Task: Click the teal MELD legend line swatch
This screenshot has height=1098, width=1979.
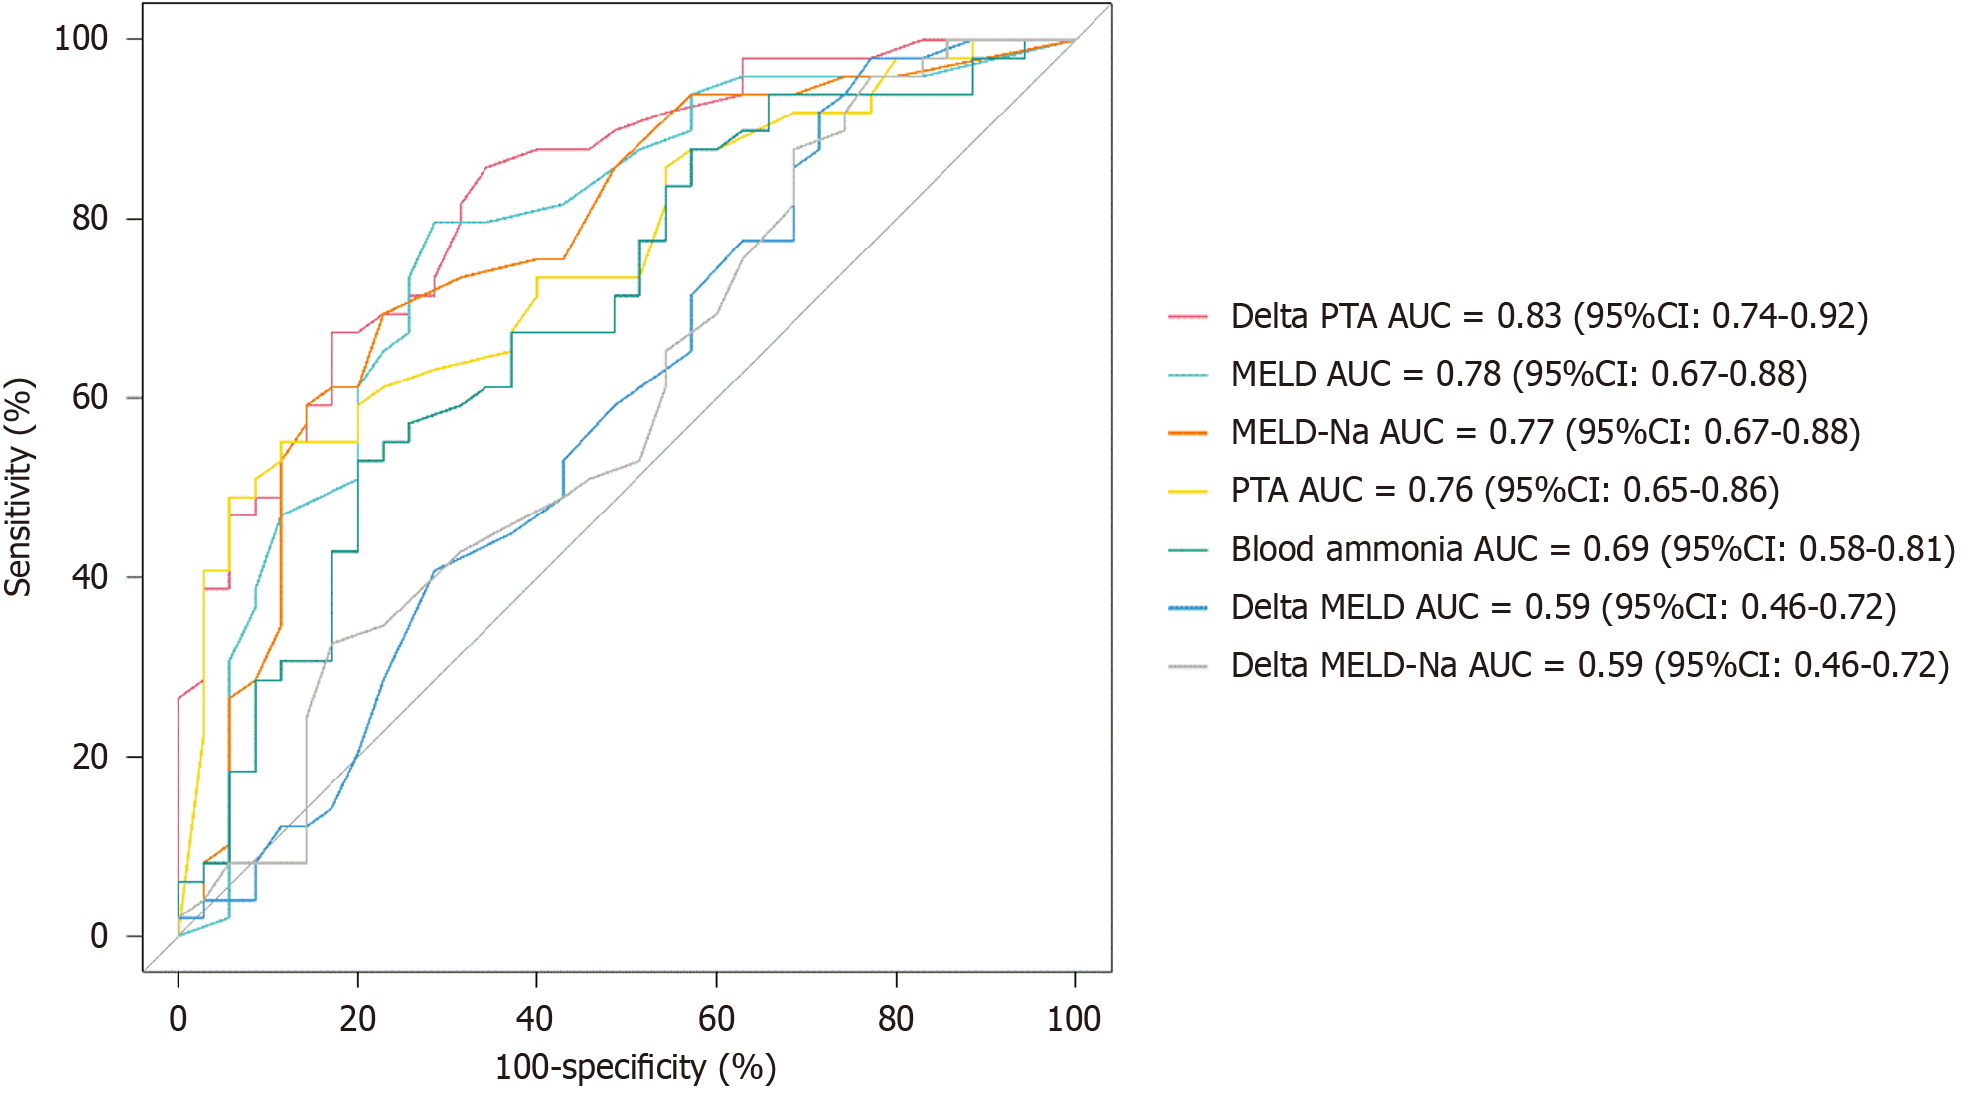Action: [x=1187, y=375]
